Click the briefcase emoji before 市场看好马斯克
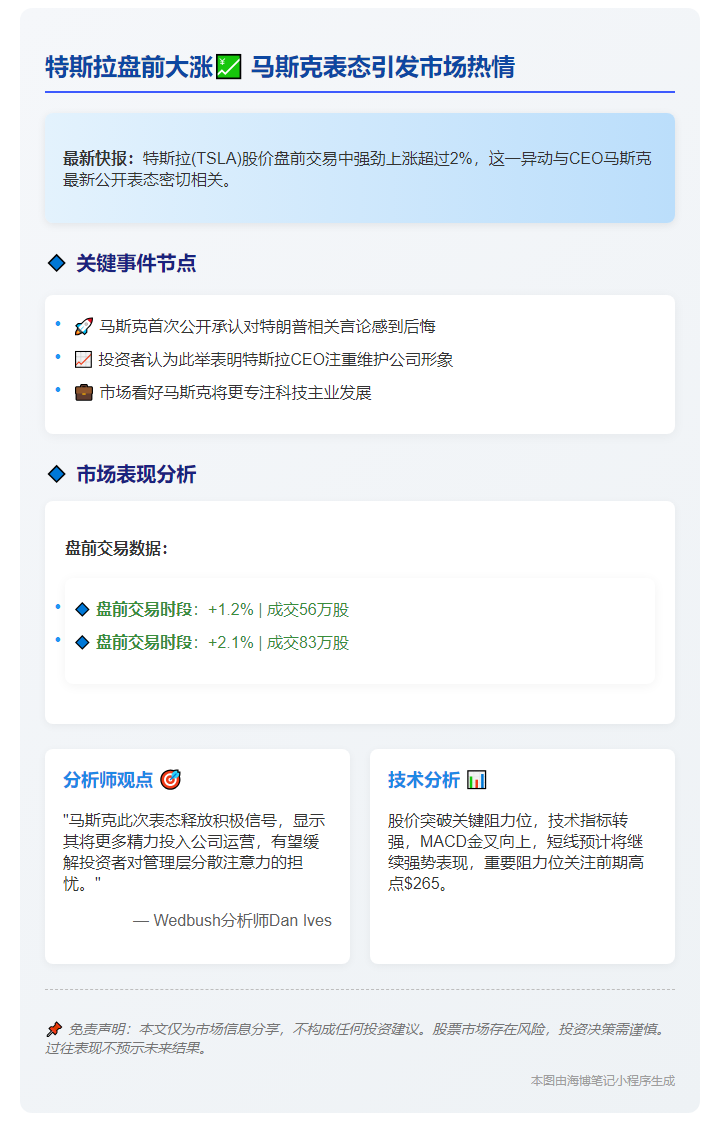Image resolution: width=720 pixels, height=1145 pixels. point(84,392)
